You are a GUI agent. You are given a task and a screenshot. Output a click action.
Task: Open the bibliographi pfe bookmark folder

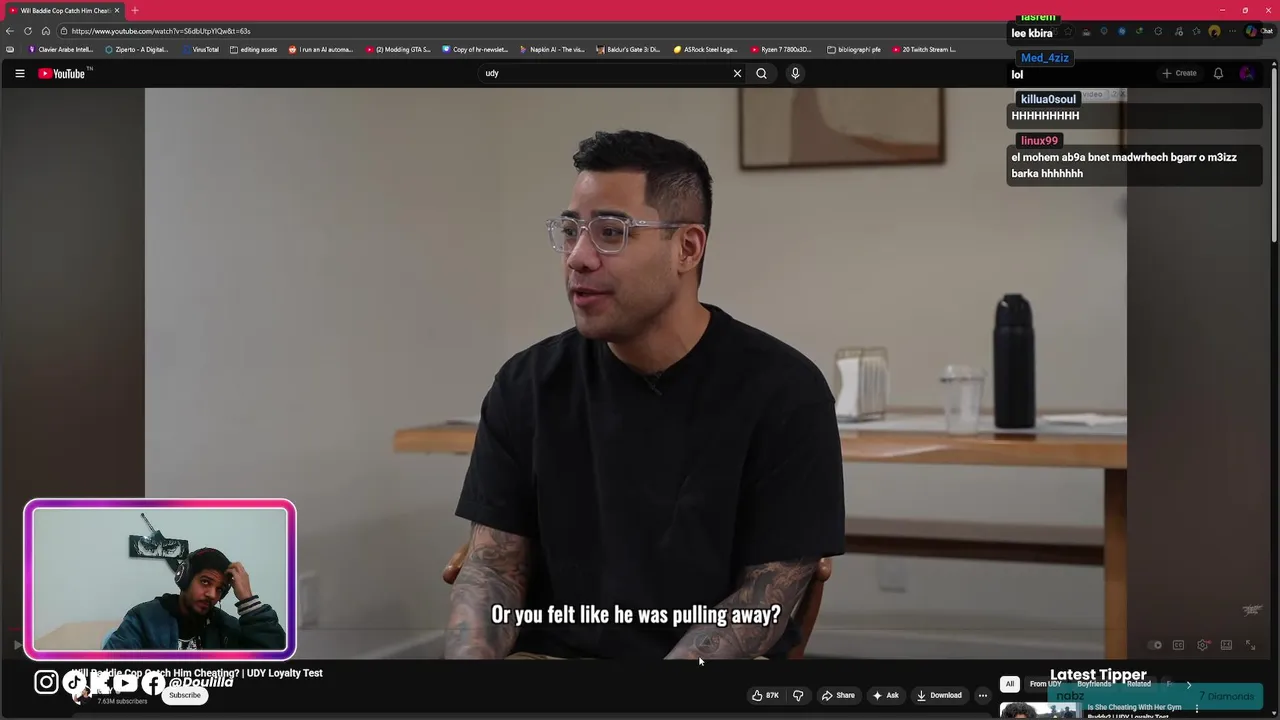tap(854, 49)
